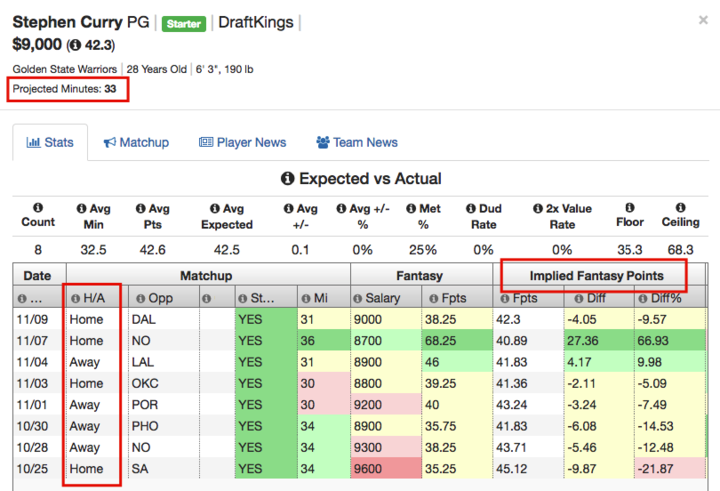Switch to the Team News tab

(356, 143)
